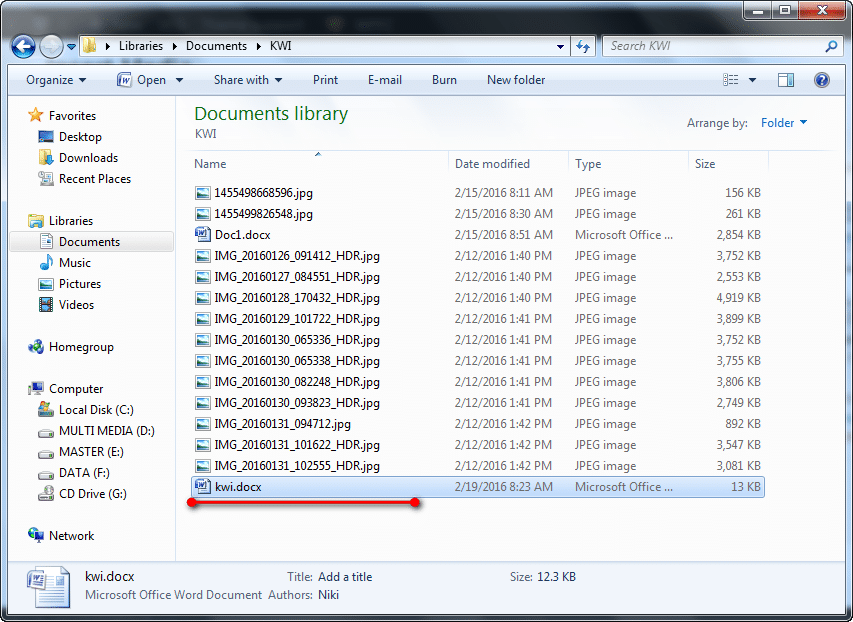Click the Open button with Word icon

tap(141, 80)
